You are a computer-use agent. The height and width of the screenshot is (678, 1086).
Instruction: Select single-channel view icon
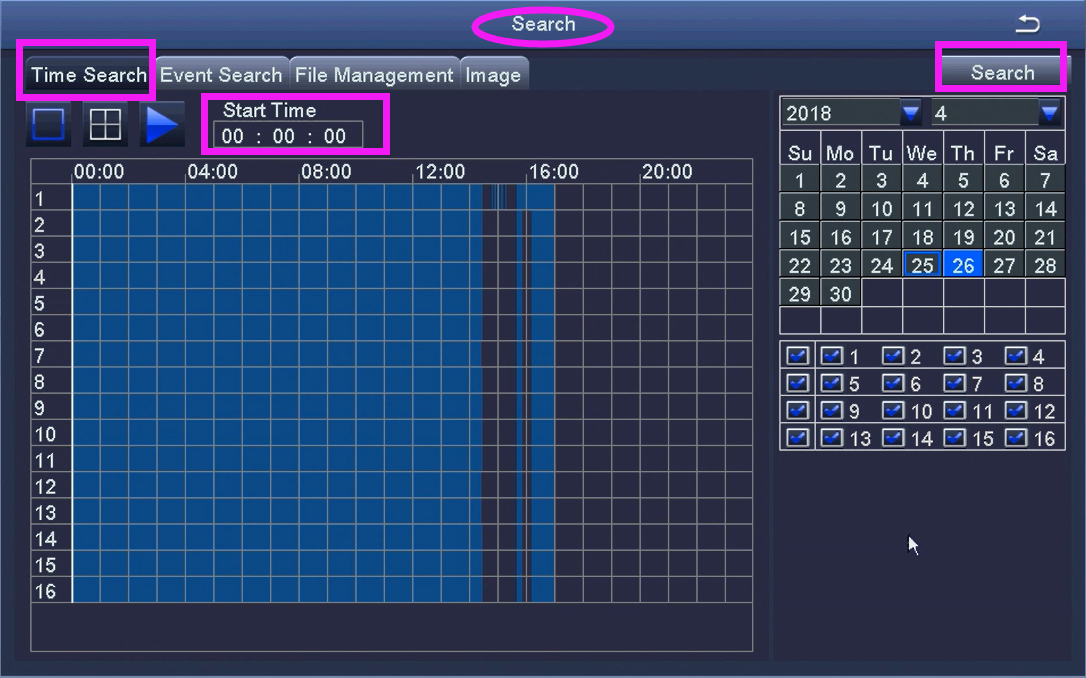[48, 125]
